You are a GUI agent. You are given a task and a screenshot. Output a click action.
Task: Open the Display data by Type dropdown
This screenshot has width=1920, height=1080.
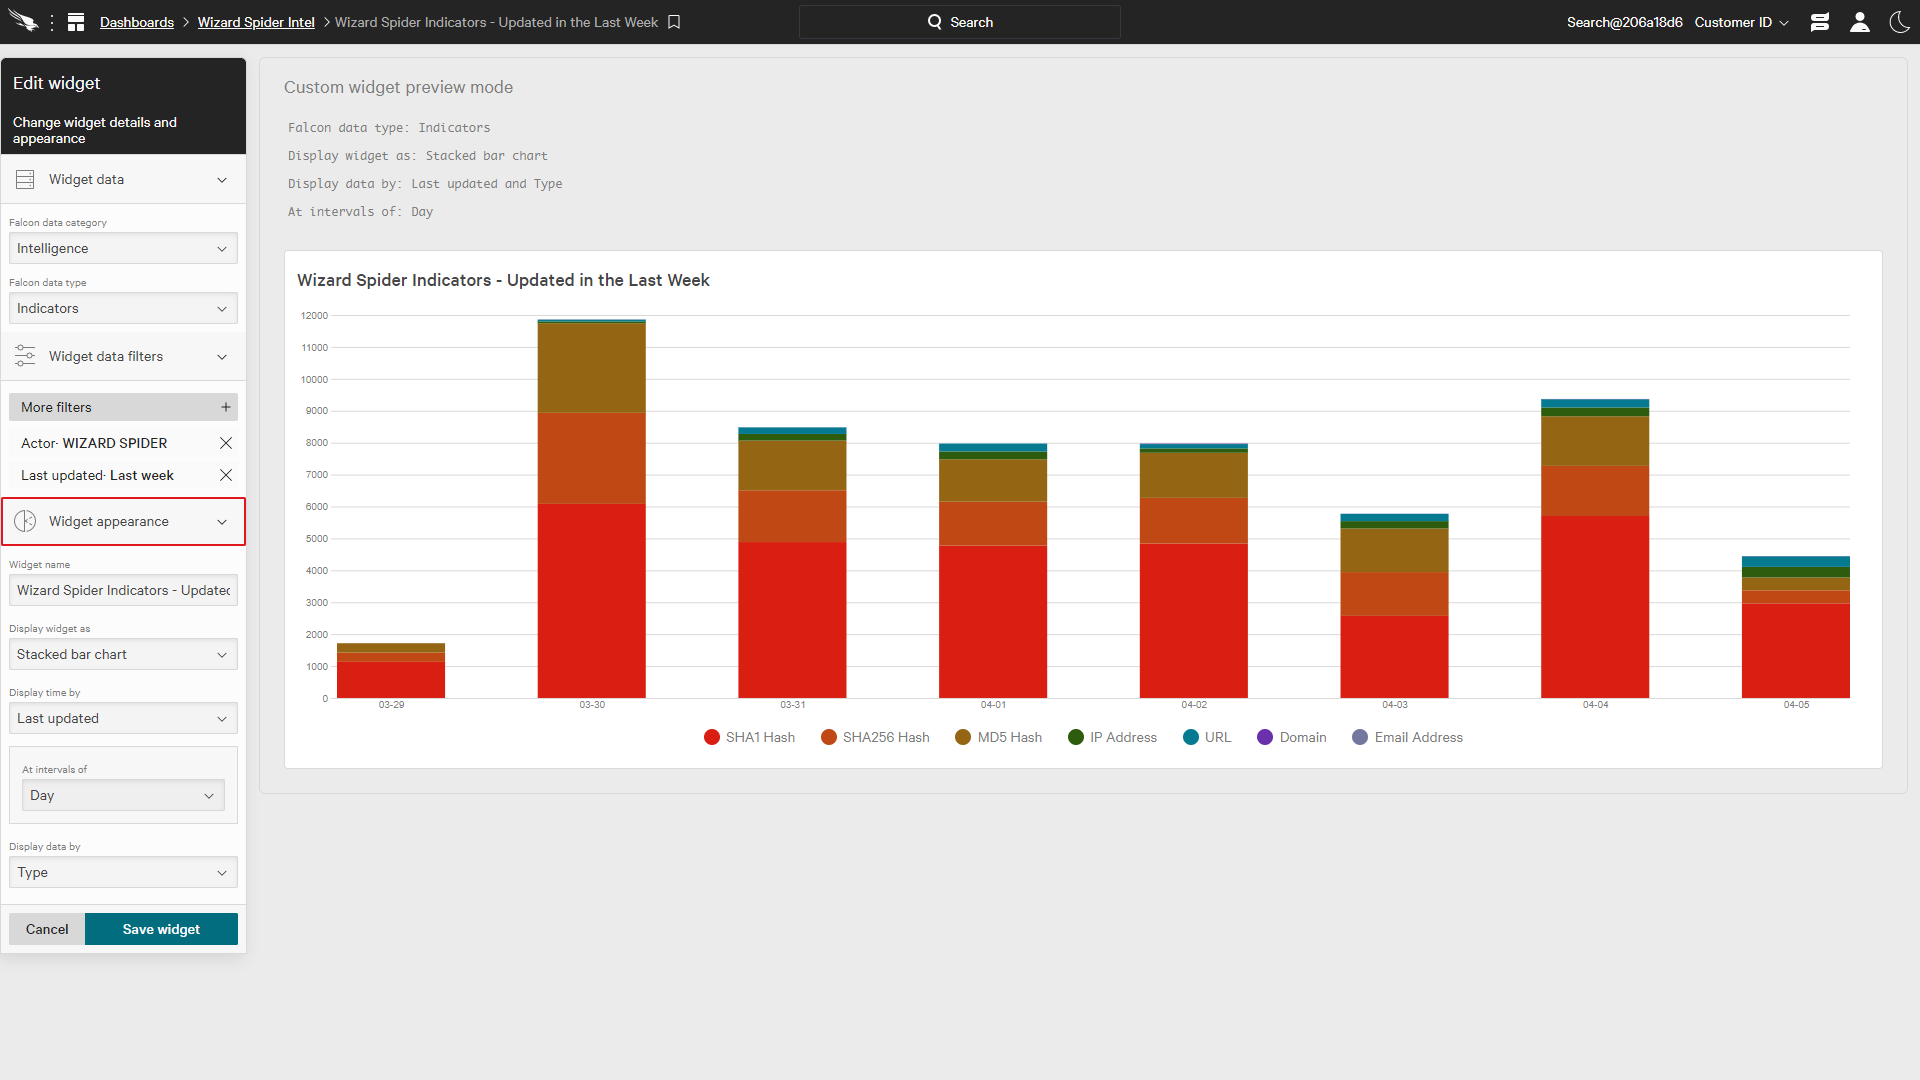click(x=123, y=872)
